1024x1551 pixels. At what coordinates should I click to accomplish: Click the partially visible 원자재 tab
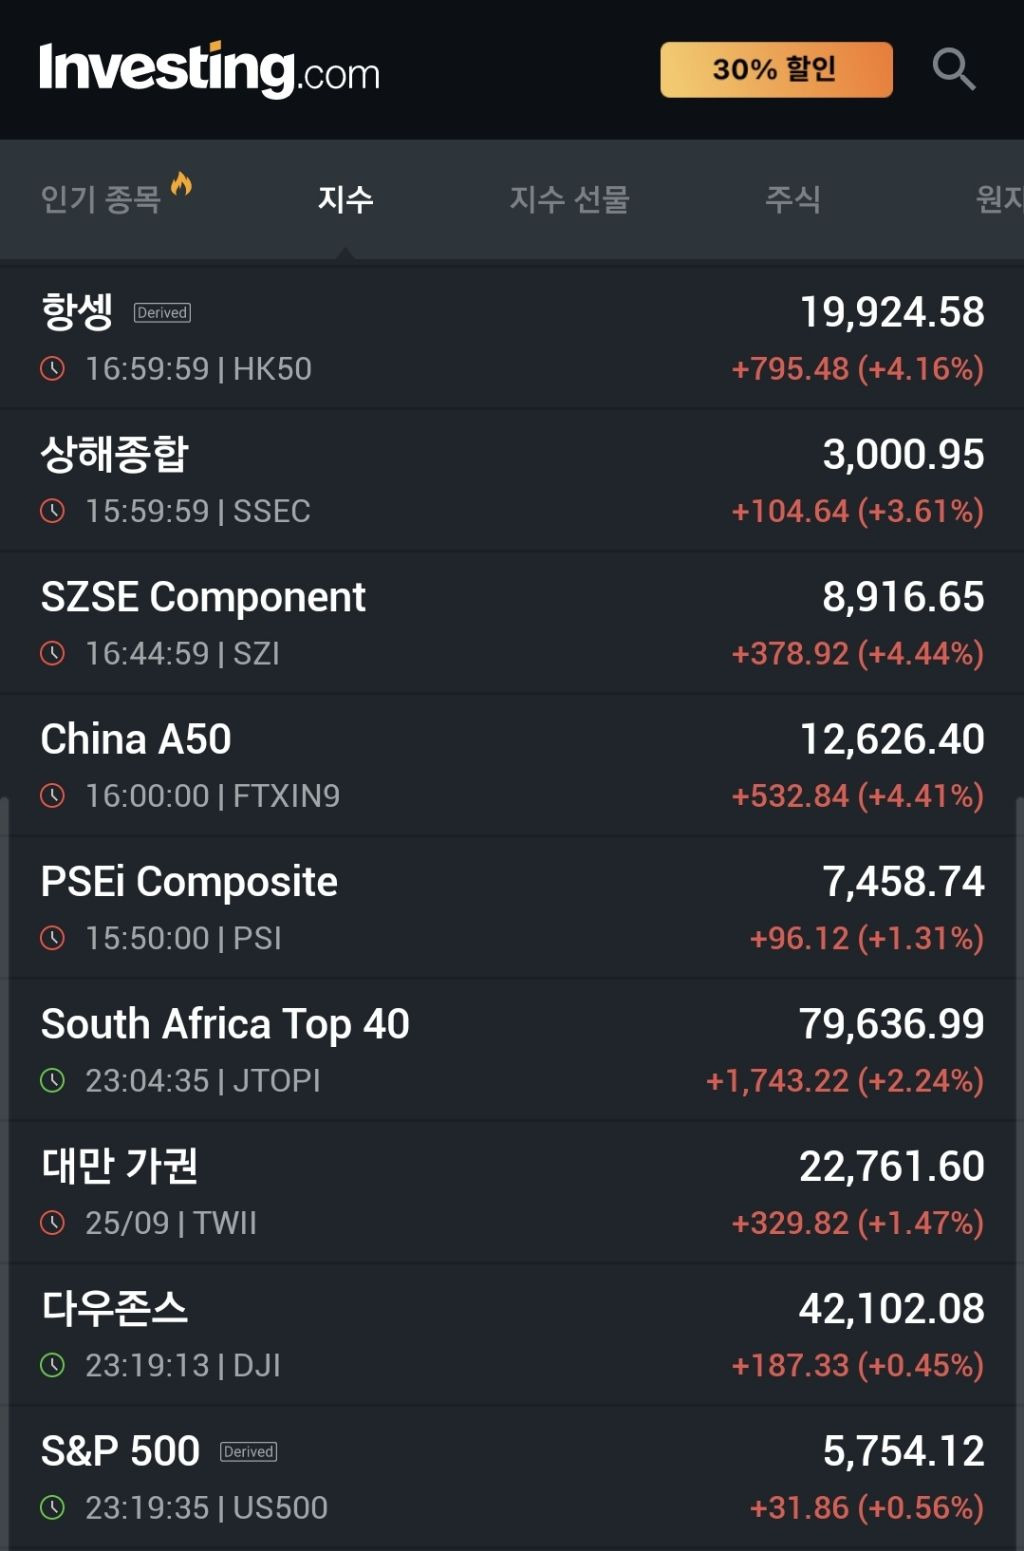tap(999, 199)
